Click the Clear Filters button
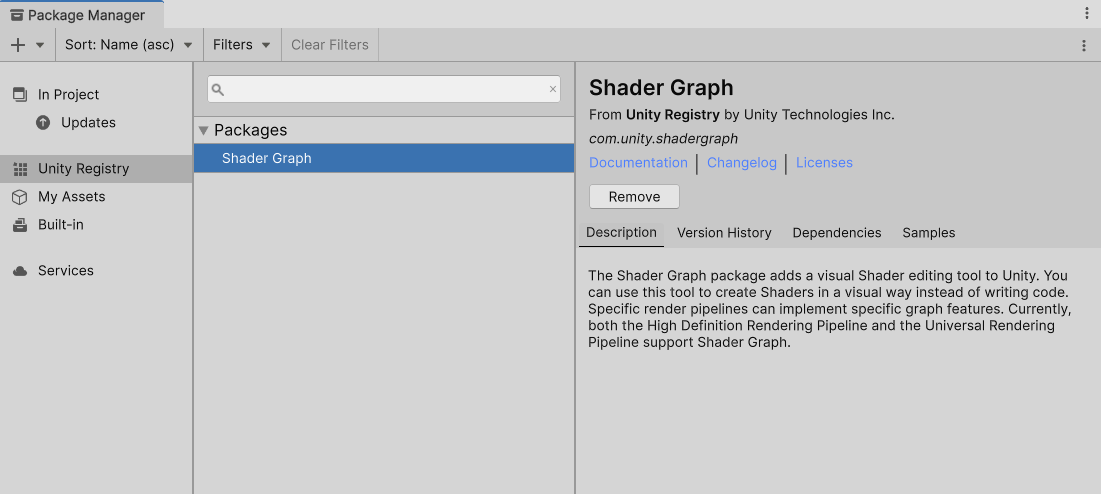This screenshot has width=1101, height=494. click(x=330, y=45)
